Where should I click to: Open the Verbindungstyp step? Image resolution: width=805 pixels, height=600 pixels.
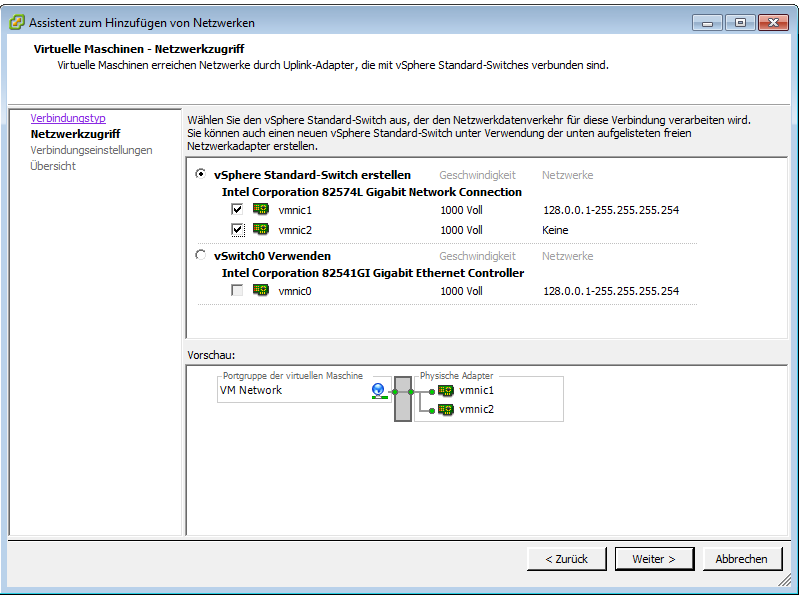(x=67, y=118)
